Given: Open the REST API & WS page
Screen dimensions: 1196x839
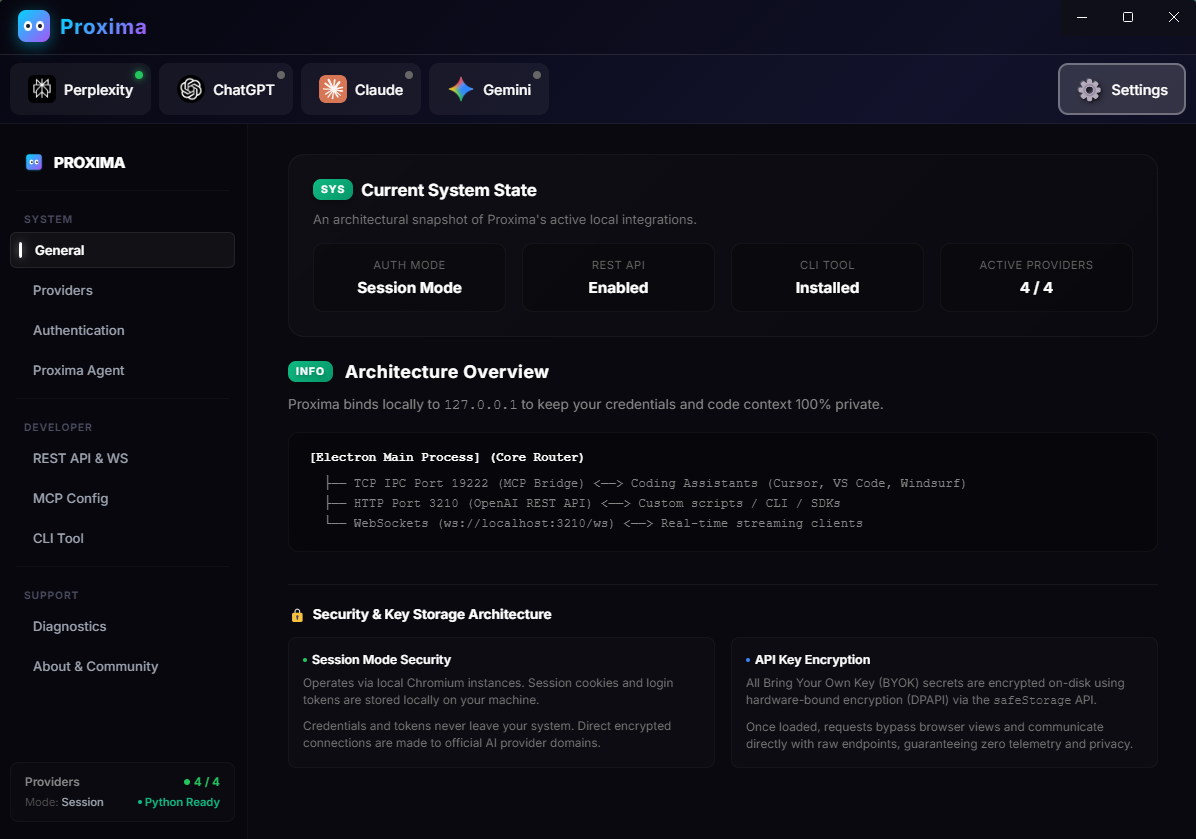Looking at the screenshot, I should click(x=122, y=458).
